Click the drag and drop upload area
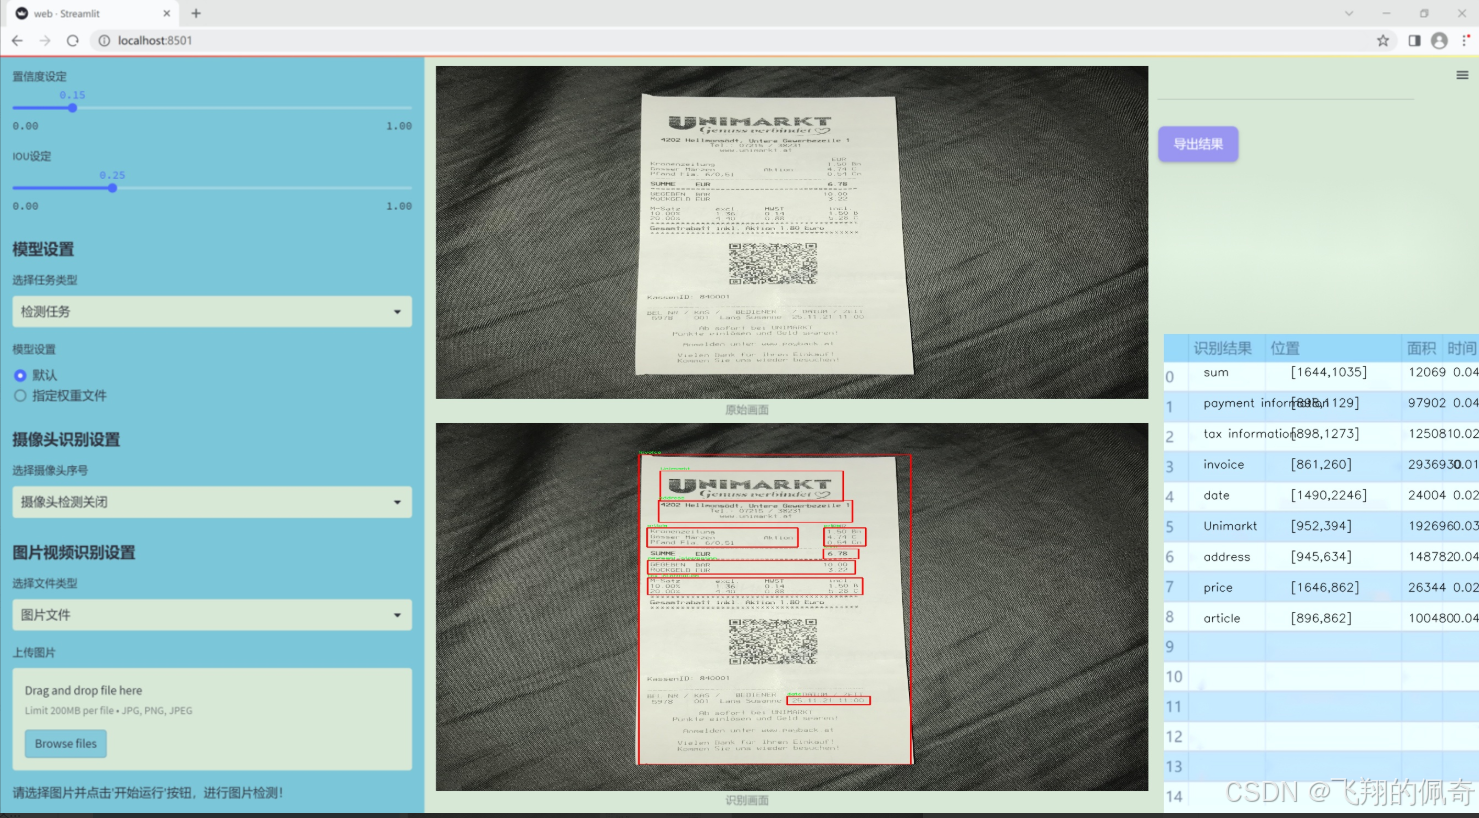Screen dimensions: 1479x818 point(212,719)
